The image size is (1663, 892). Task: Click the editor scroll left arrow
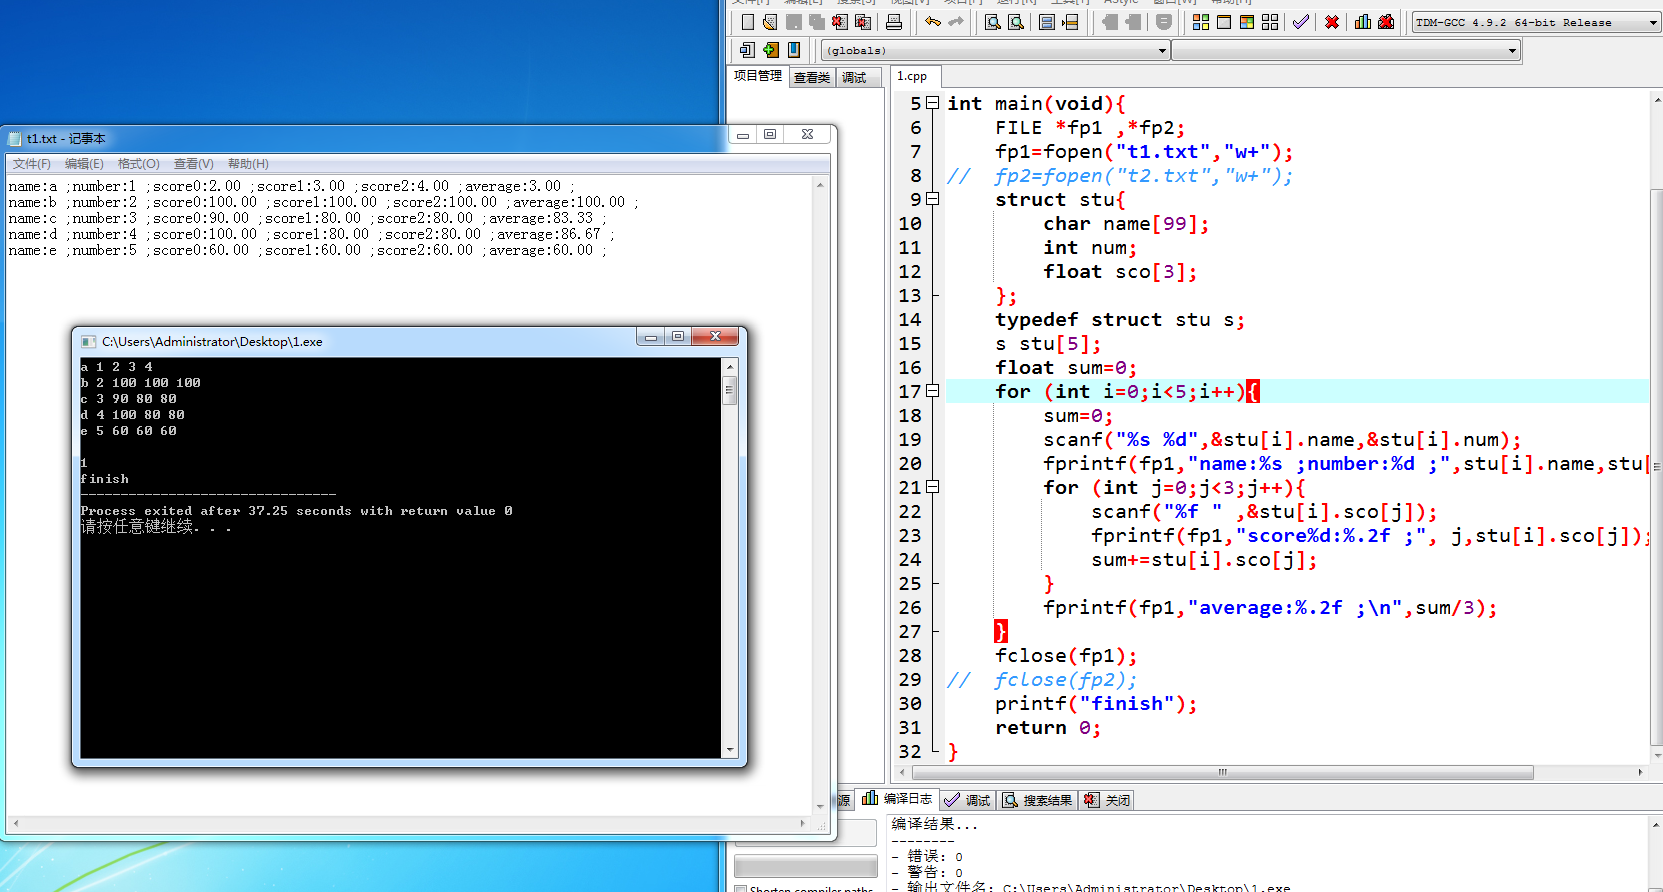902,772
